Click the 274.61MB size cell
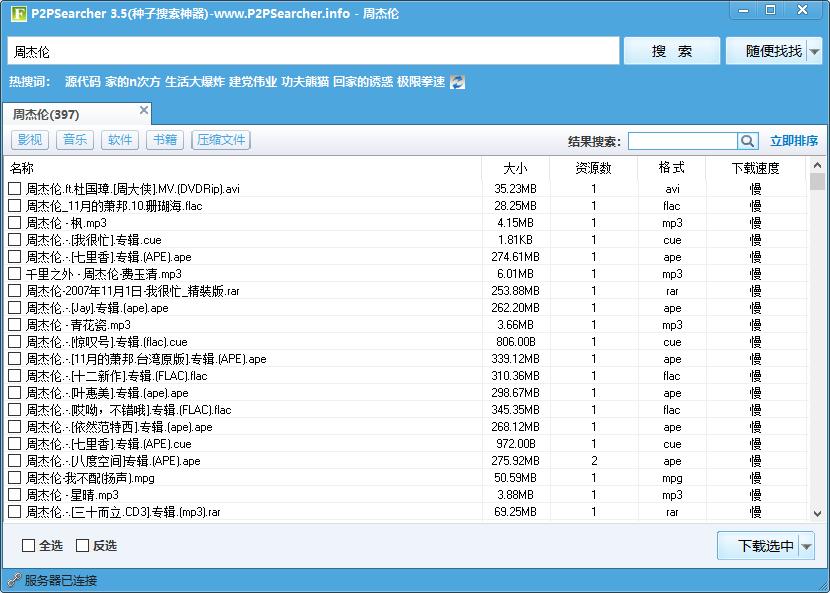Screen dimensions: 830x593 (x=516, y=257)
